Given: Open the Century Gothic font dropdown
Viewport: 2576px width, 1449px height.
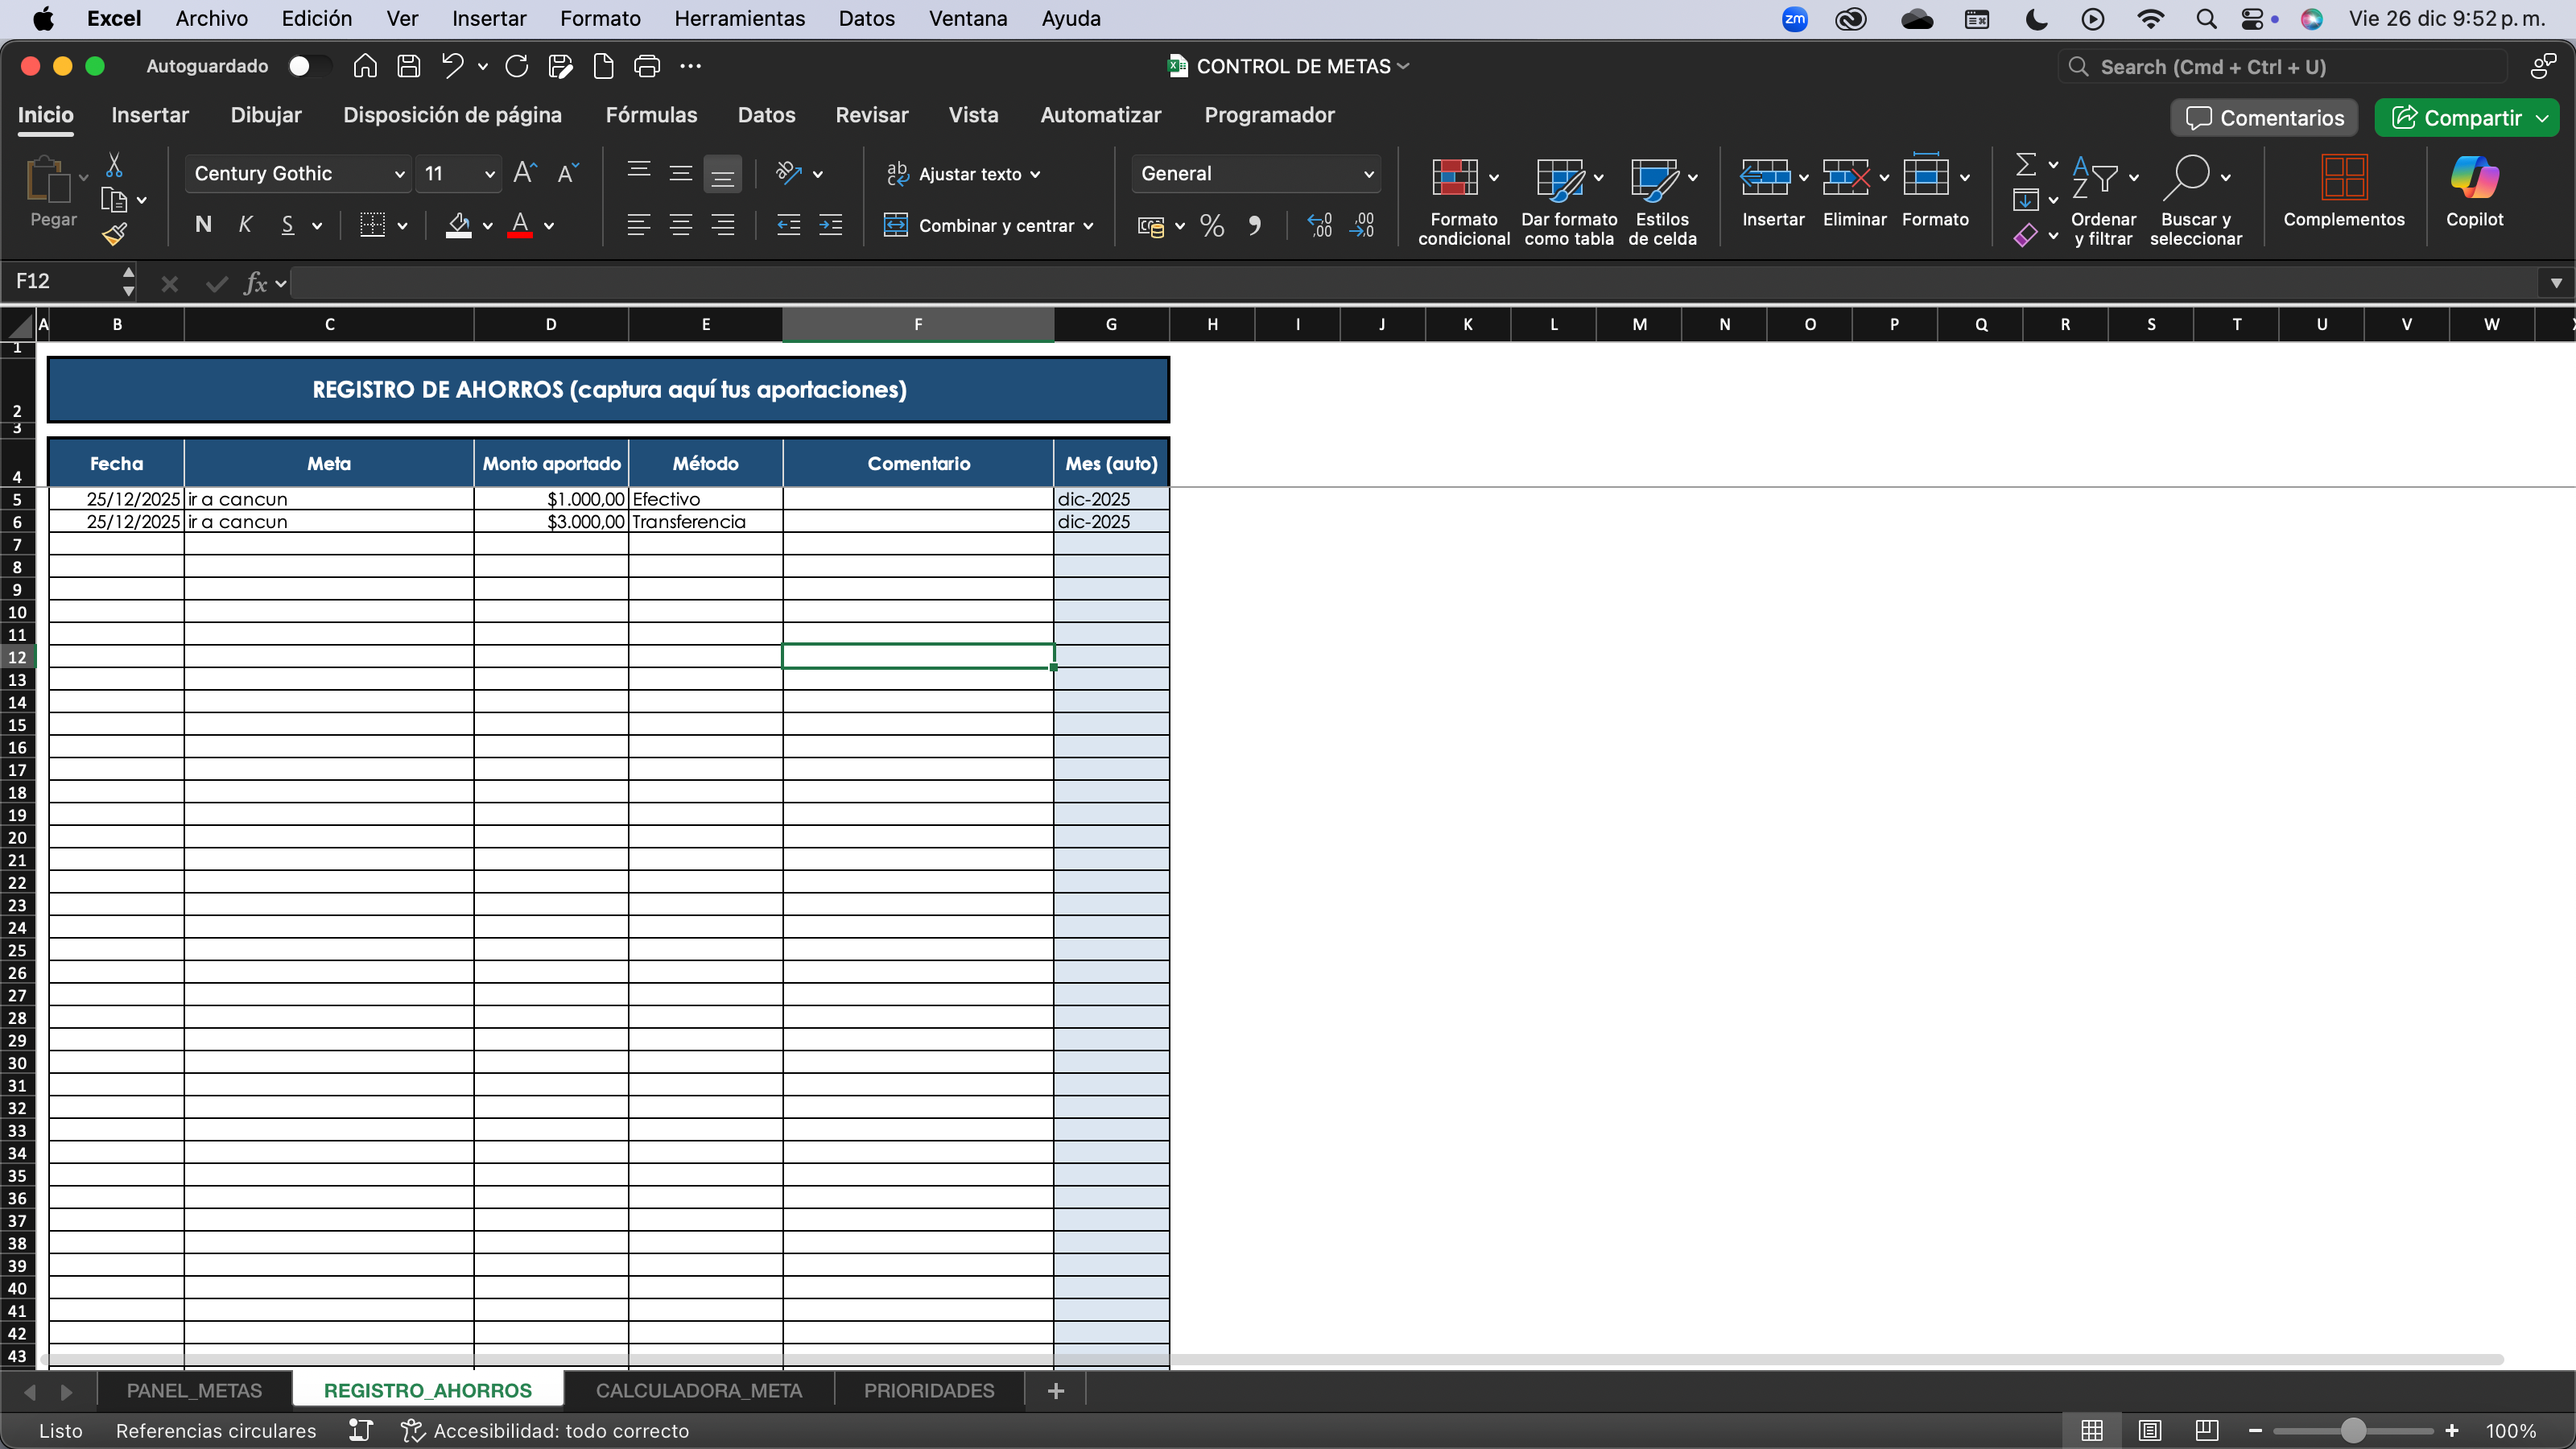Looking at the screenshot, I should point(399,174).
